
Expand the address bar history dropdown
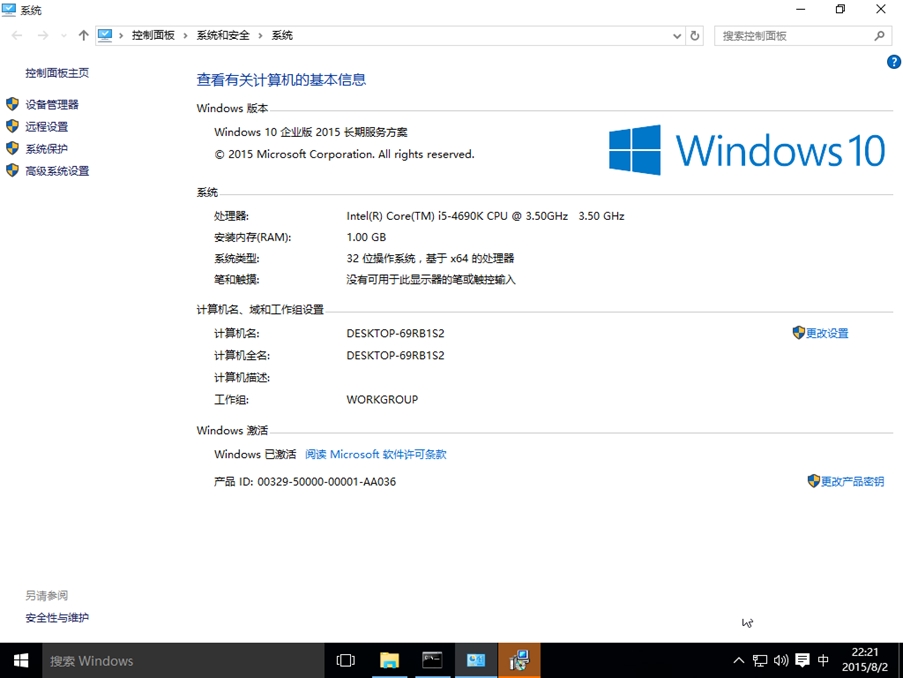pos(677,36)
